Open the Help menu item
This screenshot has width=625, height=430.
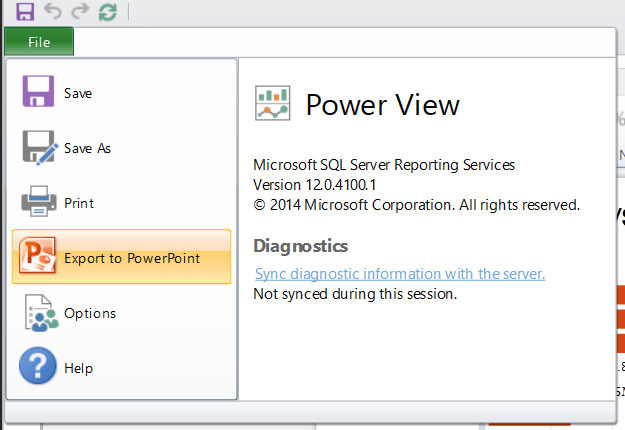[78, 368]
